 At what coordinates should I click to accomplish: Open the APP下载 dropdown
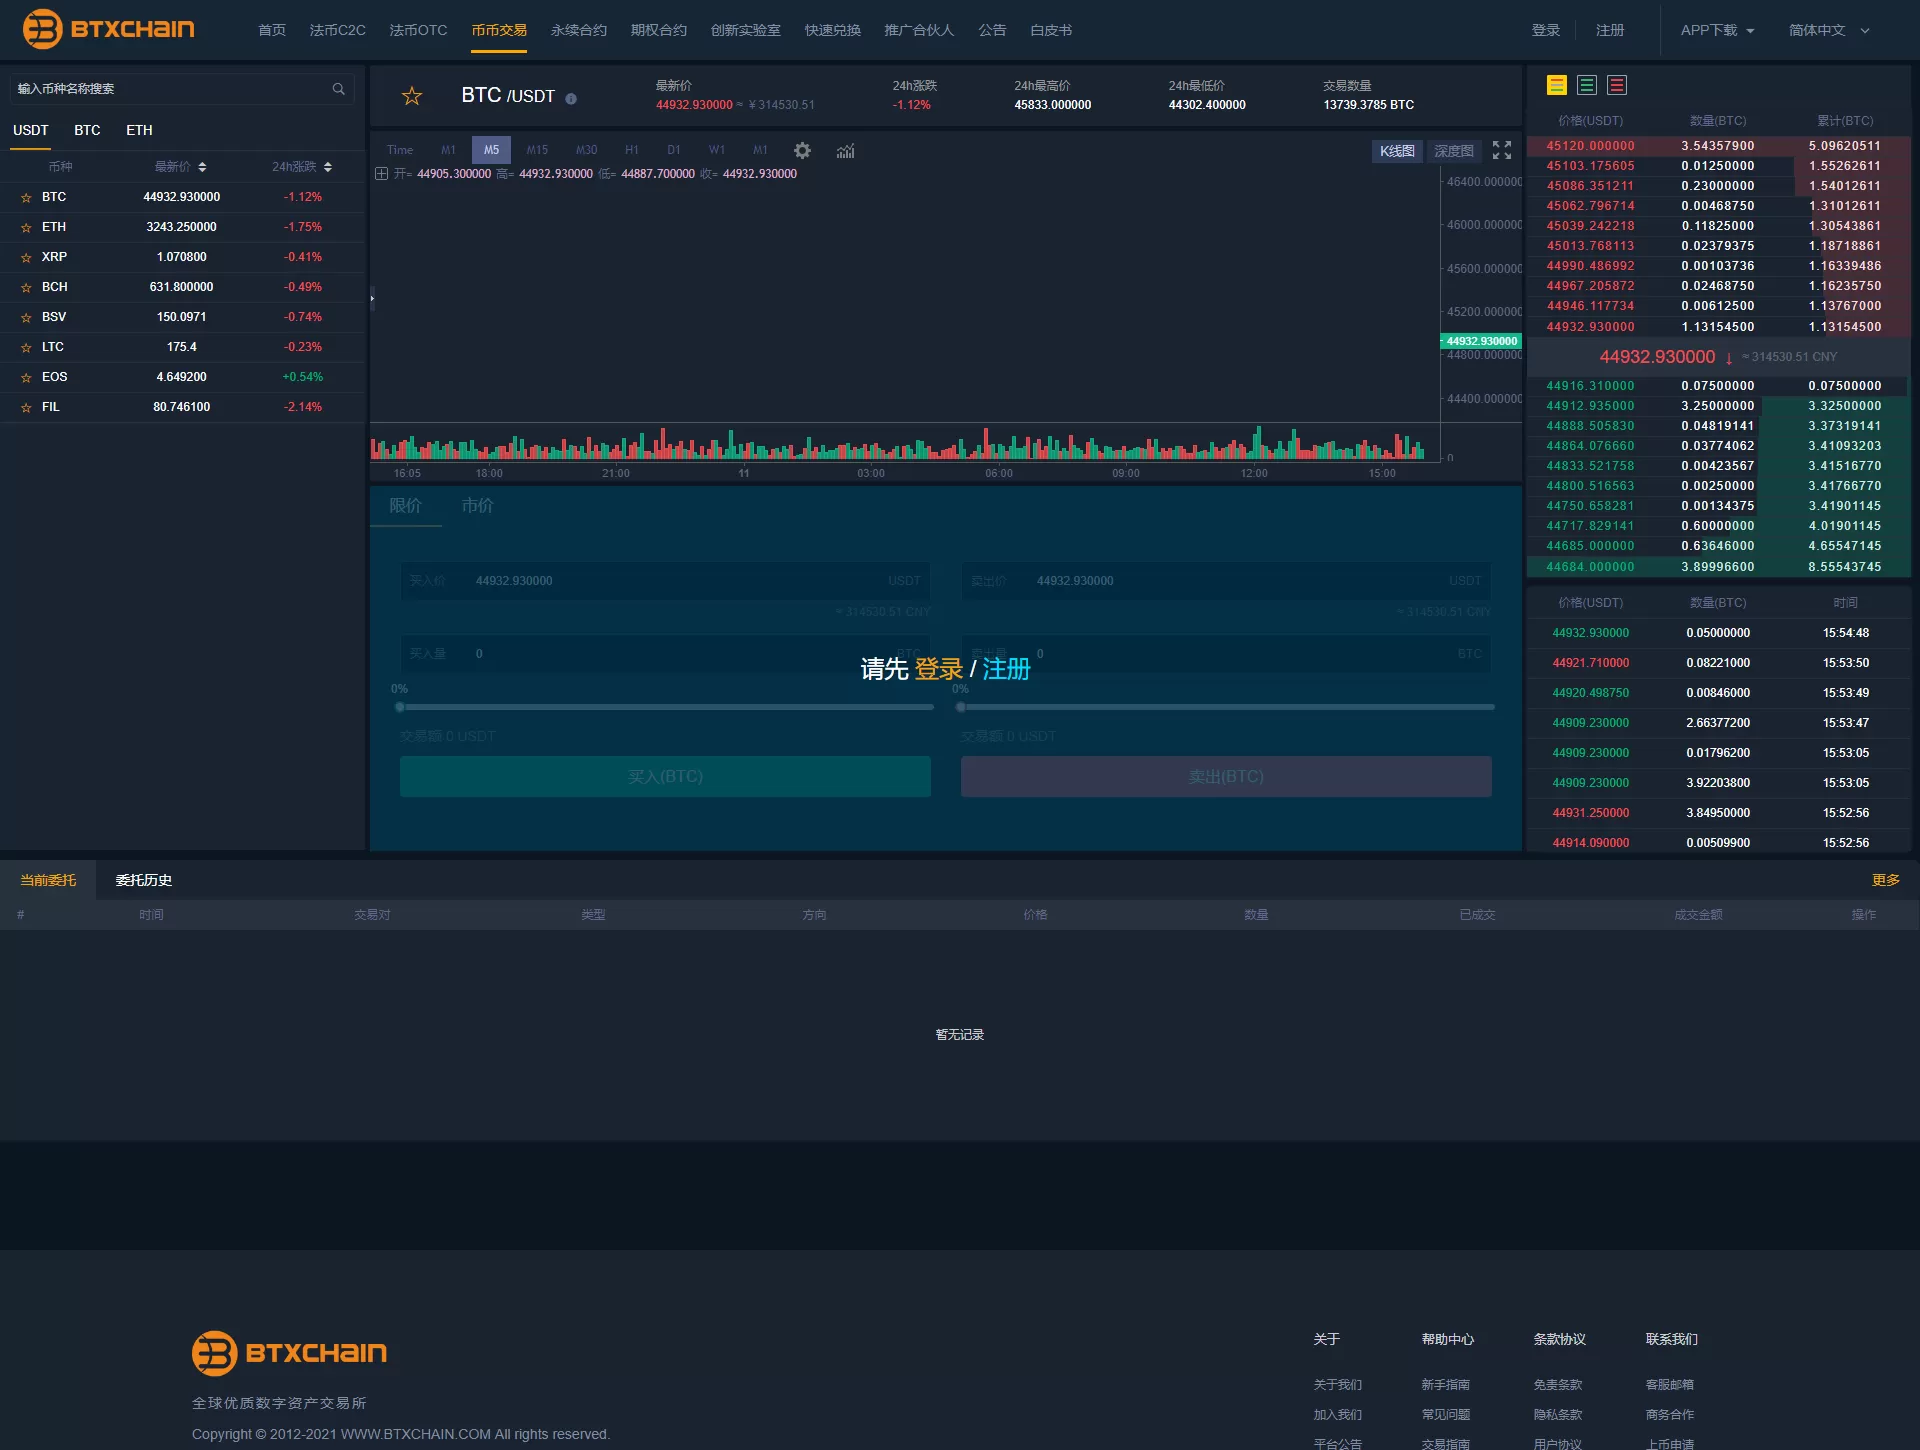coord(1716,30)
